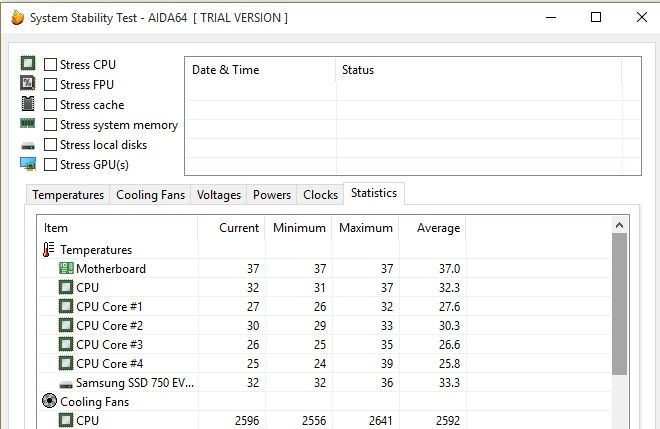Toggle the Stress local disks checkbox
660x429 pixels.
(x=51, y=144)
